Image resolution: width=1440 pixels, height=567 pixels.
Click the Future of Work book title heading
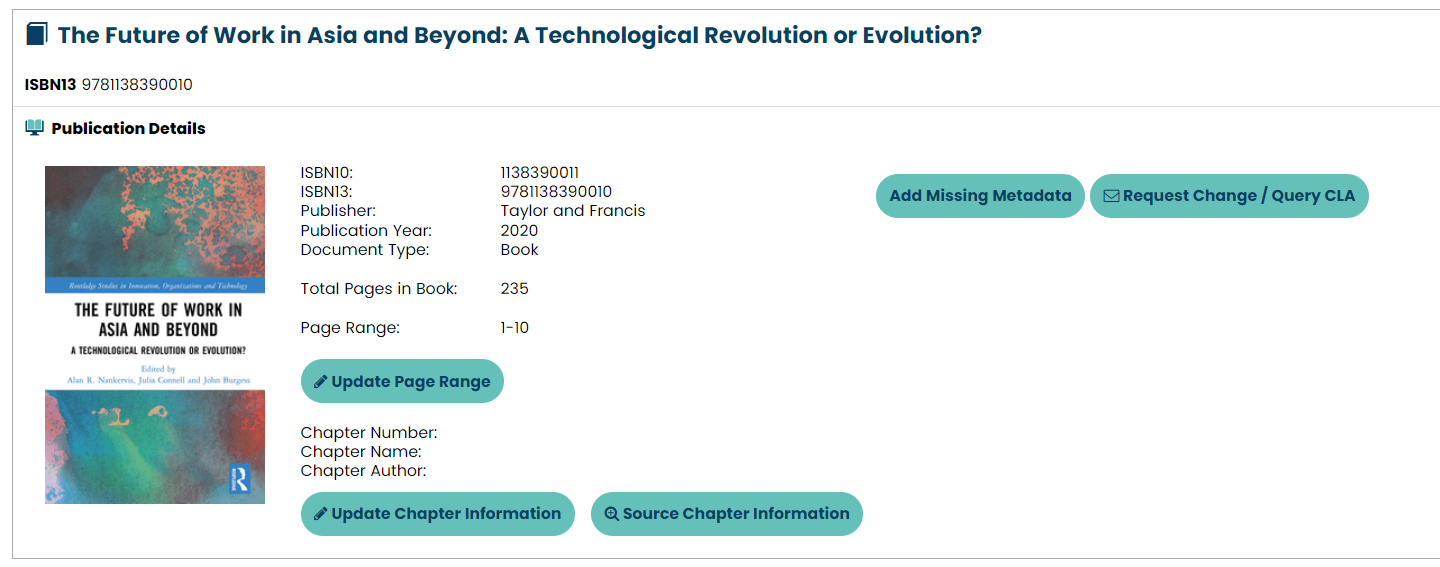519,35
